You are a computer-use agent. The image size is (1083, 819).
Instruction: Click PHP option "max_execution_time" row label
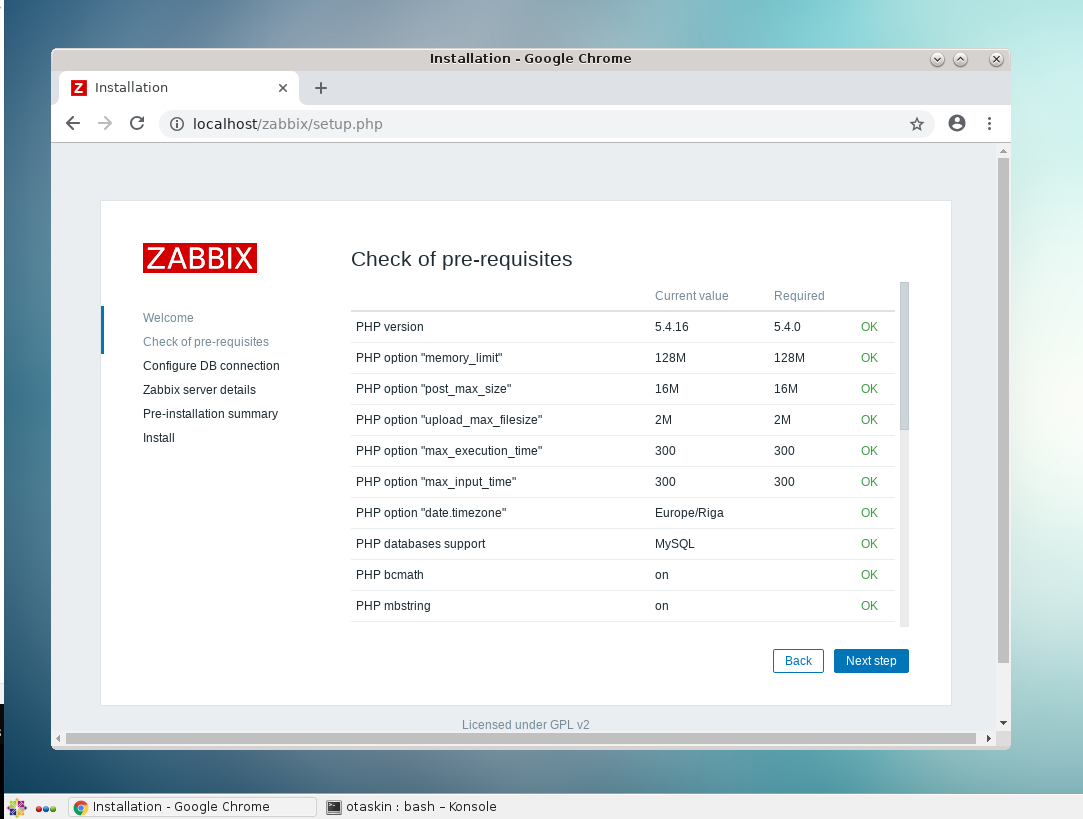(x=449, y=451)
